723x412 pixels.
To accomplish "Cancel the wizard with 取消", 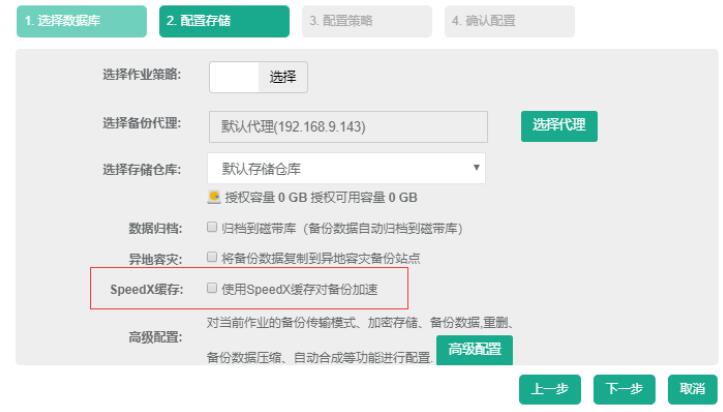I will coord(692,390).
